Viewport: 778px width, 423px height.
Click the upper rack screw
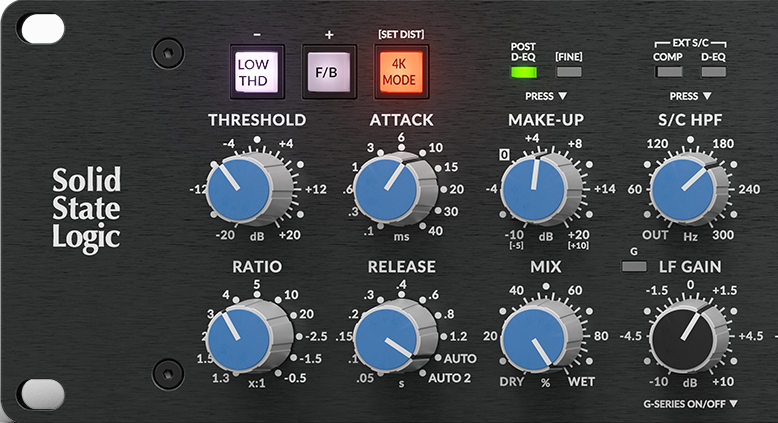pyautogui.click(x=168, y=53)
